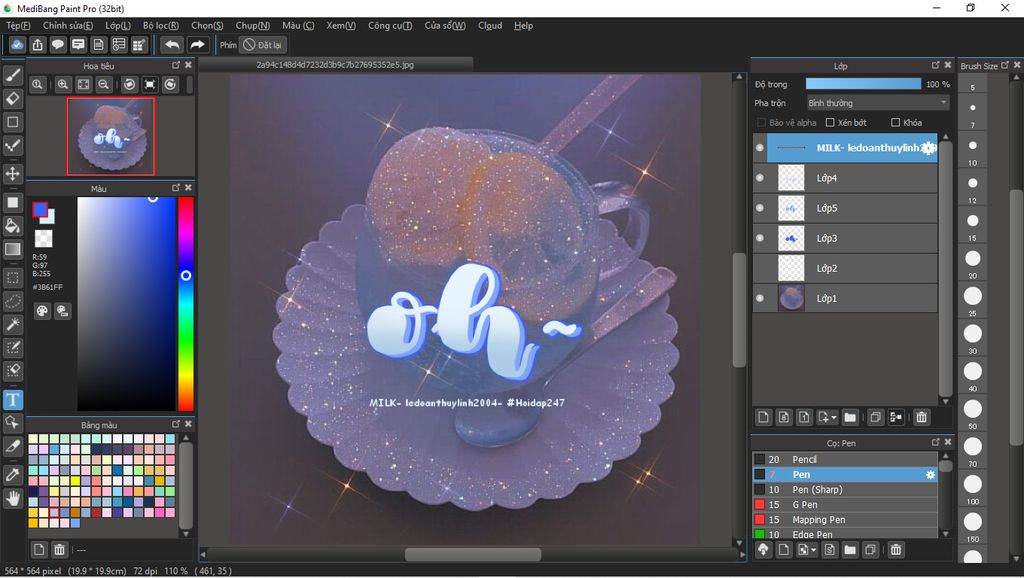Delete the selected layer with trash icon
1024x578 pixels.
click(921, 417)
